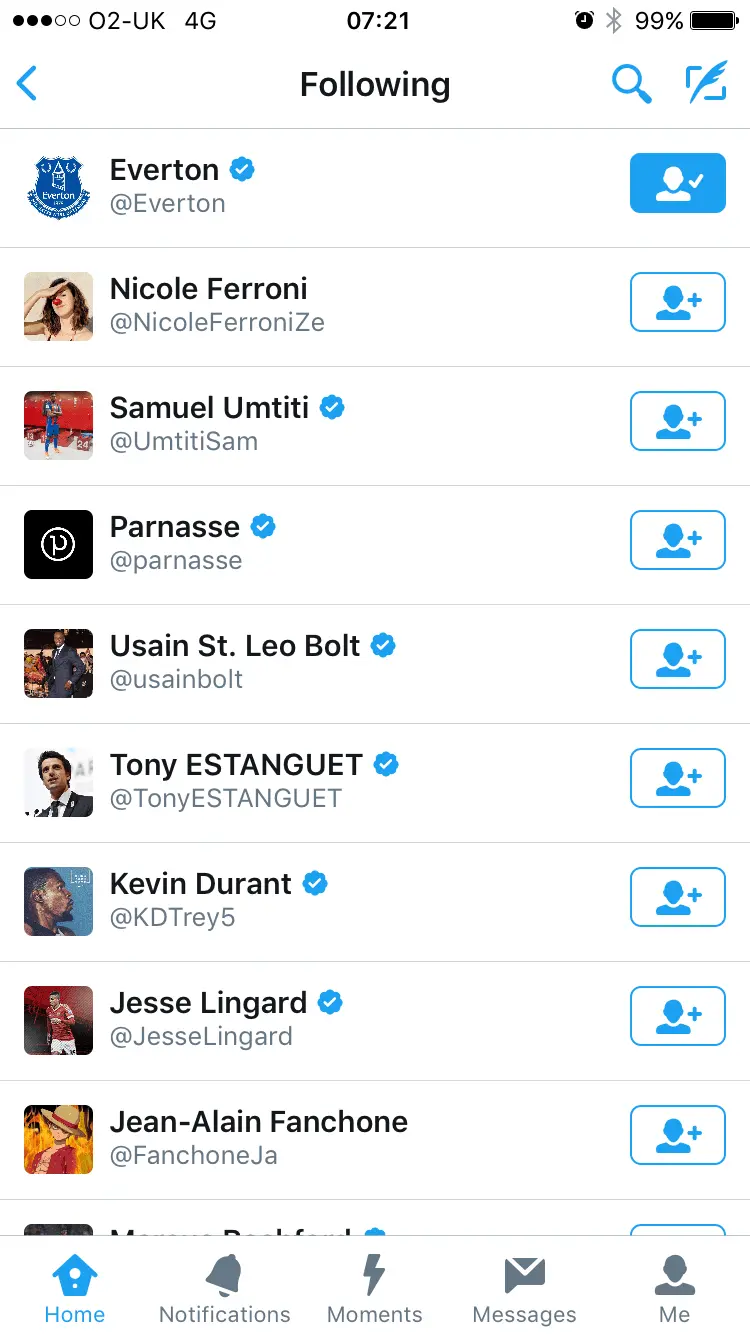Tap Jean-Alain Fanchone's cartoon avatar
The height and width of the screenshot is (1334, 750).
58,1139
